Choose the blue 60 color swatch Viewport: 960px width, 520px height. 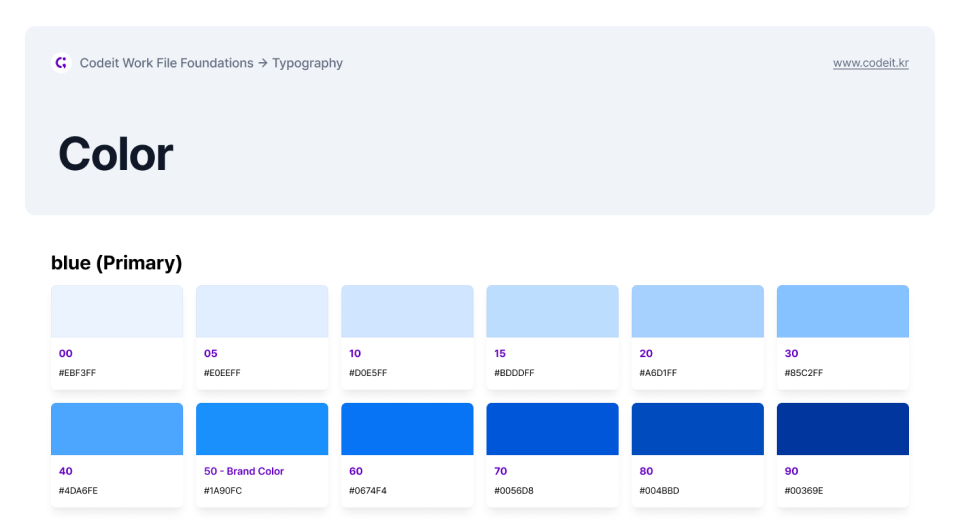[407, 429]
